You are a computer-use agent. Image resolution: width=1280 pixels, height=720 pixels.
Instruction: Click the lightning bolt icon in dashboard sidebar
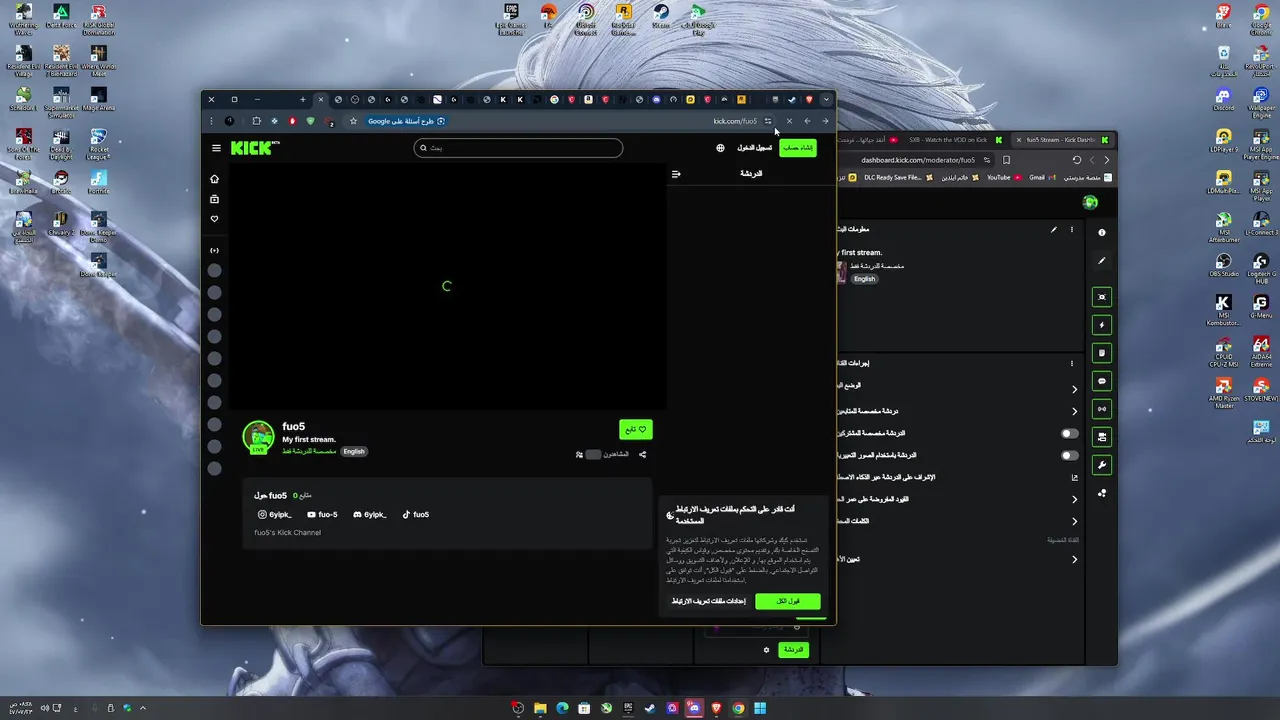[x=1102, y=325]
